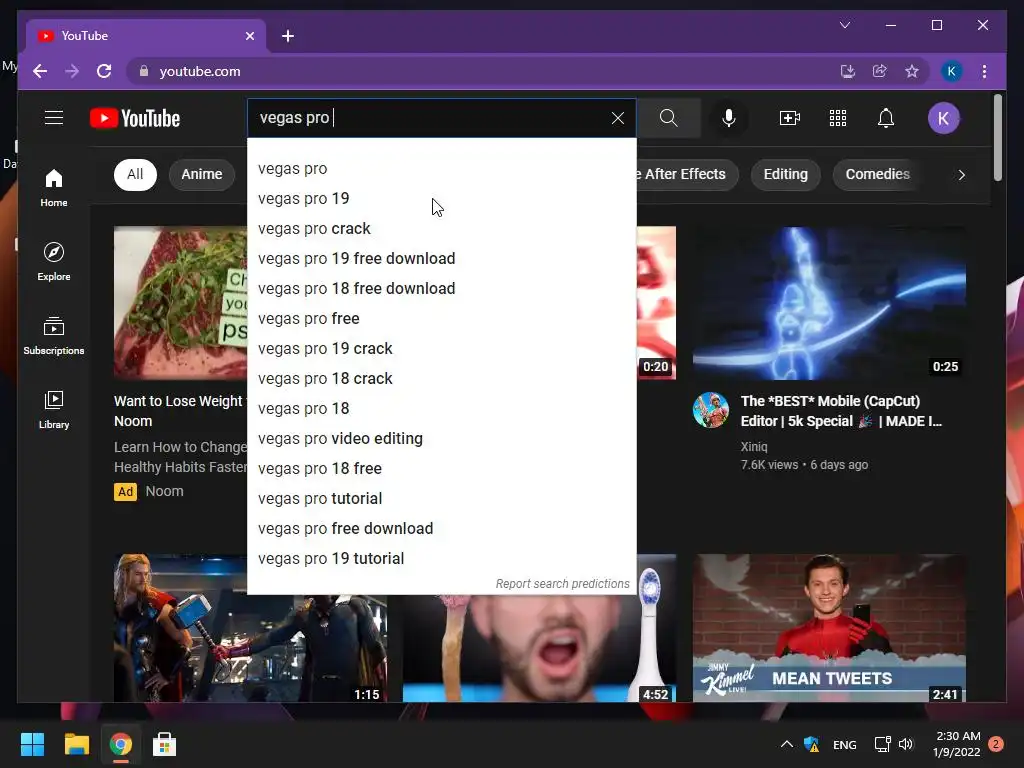
Task: Choose suggestion "vegas pro 19 tutorial"
Action: 441,559
